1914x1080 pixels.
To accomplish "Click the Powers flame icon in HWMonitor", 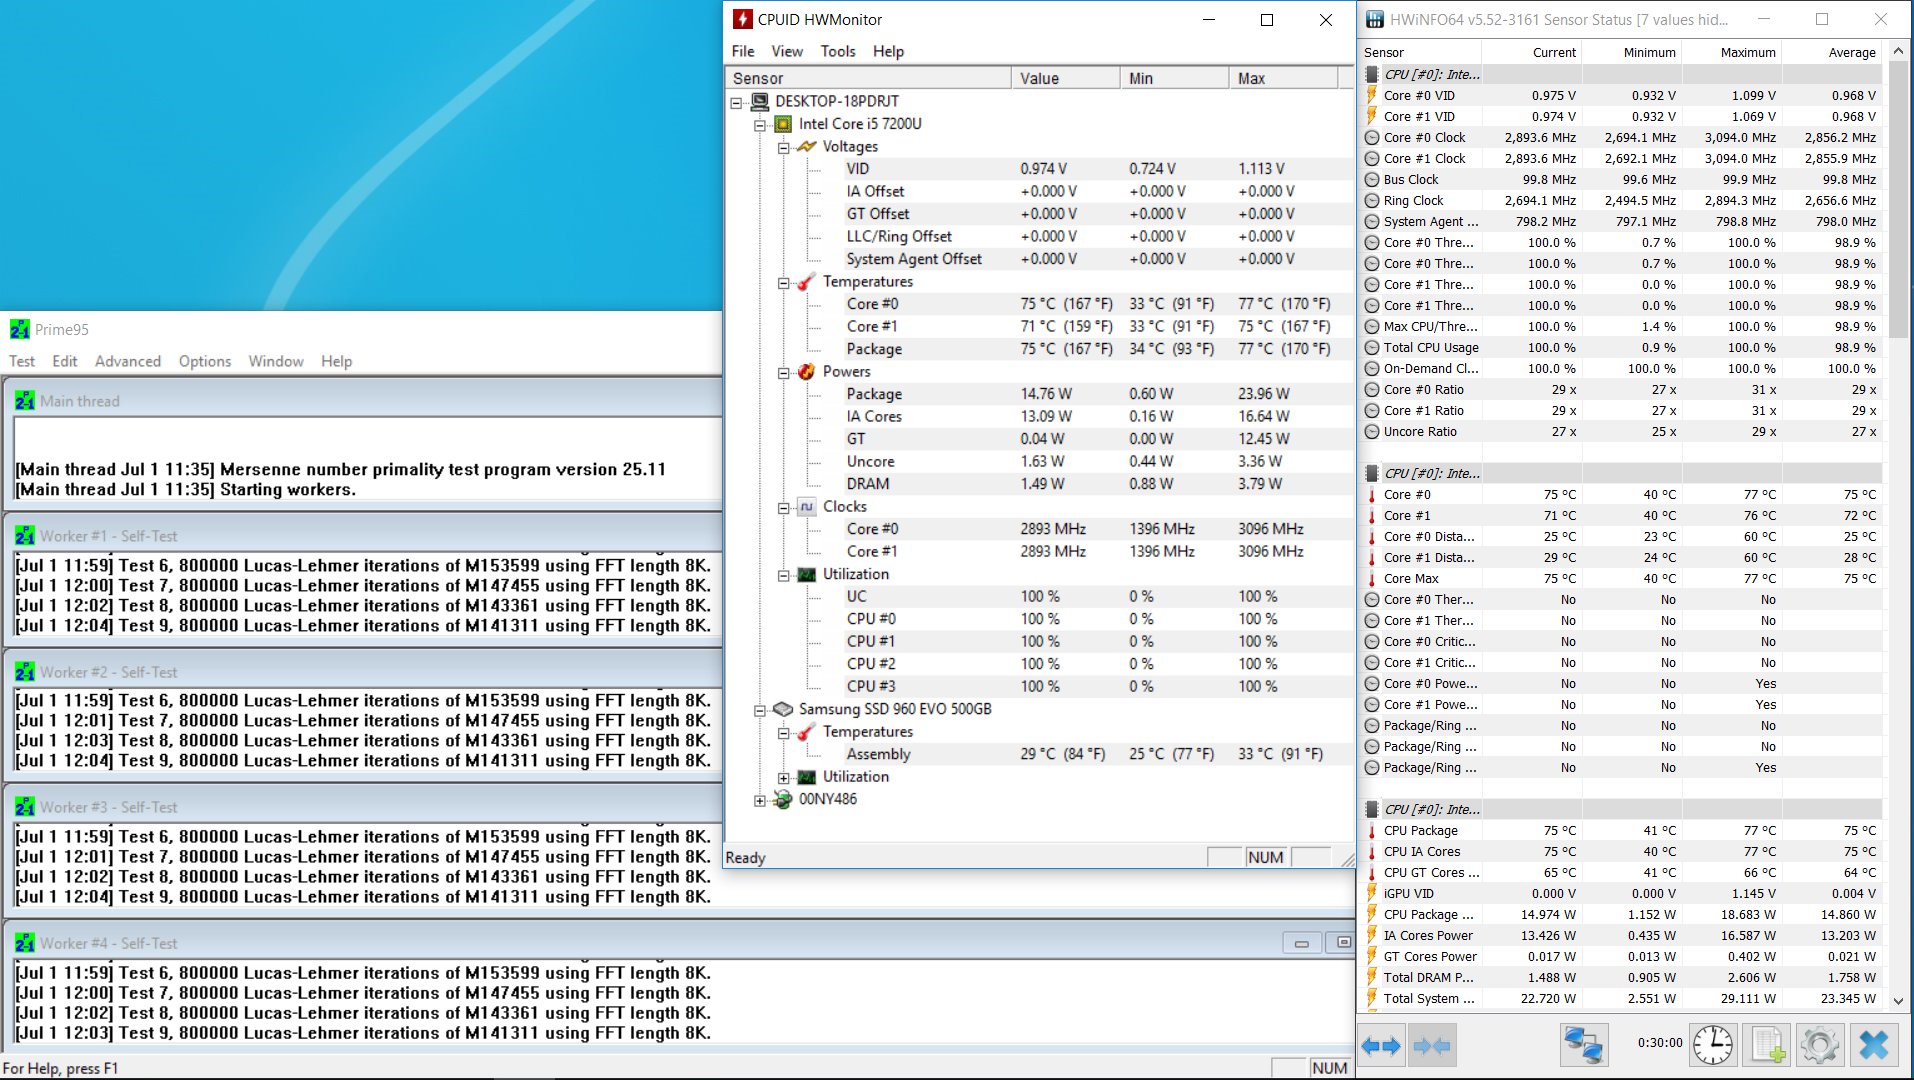I will coord(807,372).
